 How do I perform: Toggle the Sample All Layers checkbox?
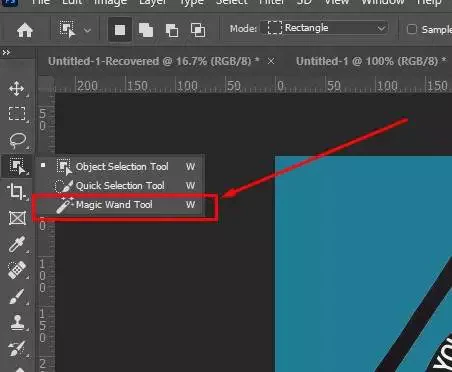[x=412, y=29]
